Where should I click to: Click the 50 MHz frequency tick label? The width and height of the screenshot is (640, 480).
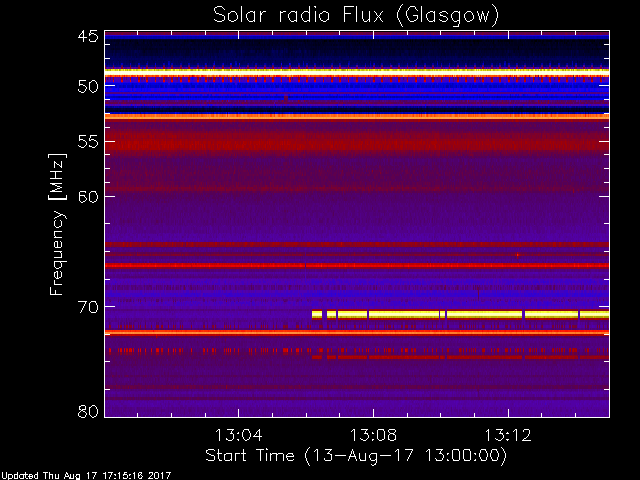coord(88,87)
